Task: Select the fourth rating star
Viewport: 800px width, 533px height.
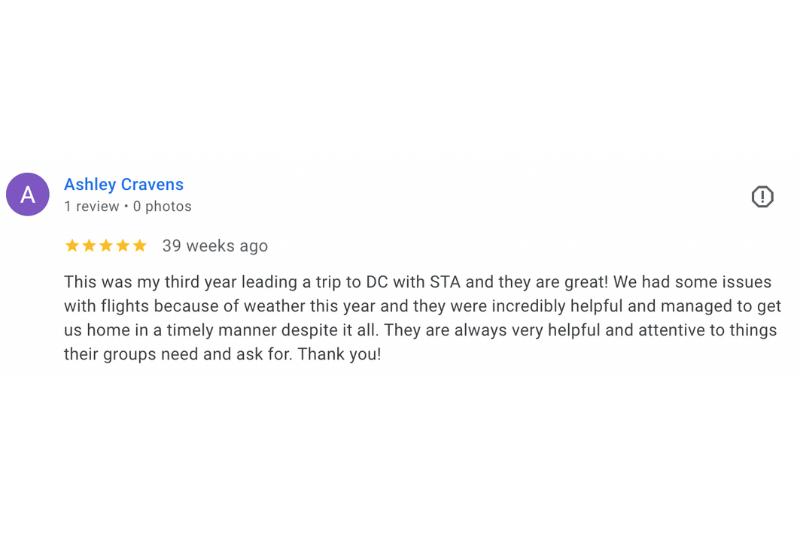Action: pyautogui.click(x=123, y=246)
